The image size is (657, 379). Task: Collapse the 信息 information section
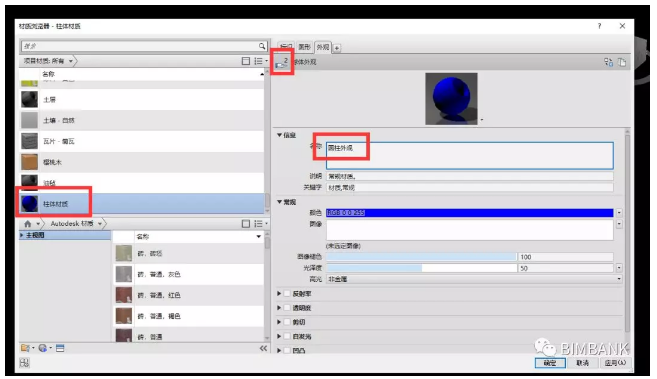point(279,135)
